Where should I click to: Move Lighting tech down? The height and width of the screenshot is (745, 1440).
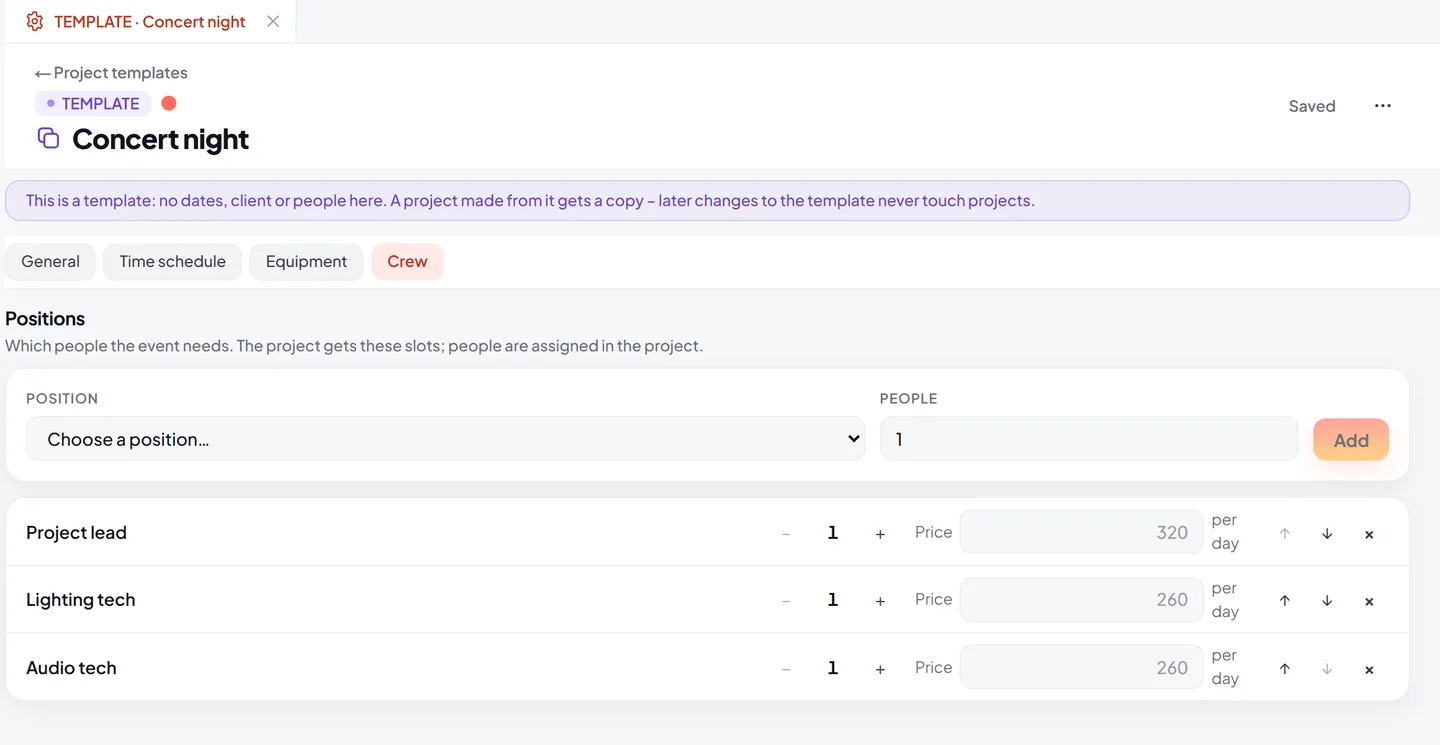[x=1327, y=601]
